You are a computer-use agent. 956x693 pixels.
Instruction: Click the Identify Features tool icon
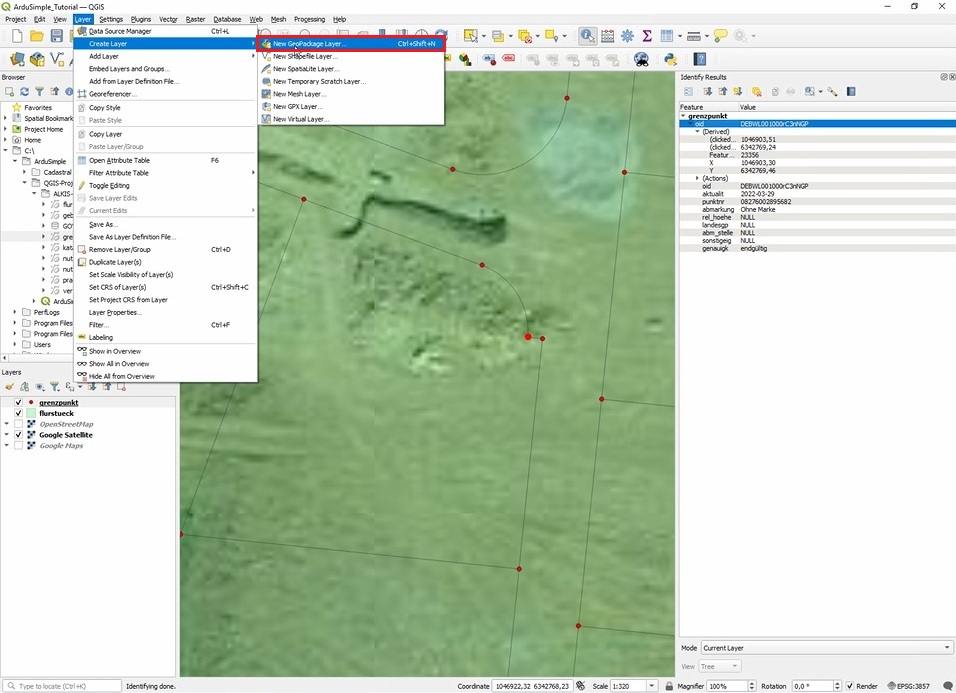pyautogui.click(x=587, y=36)
